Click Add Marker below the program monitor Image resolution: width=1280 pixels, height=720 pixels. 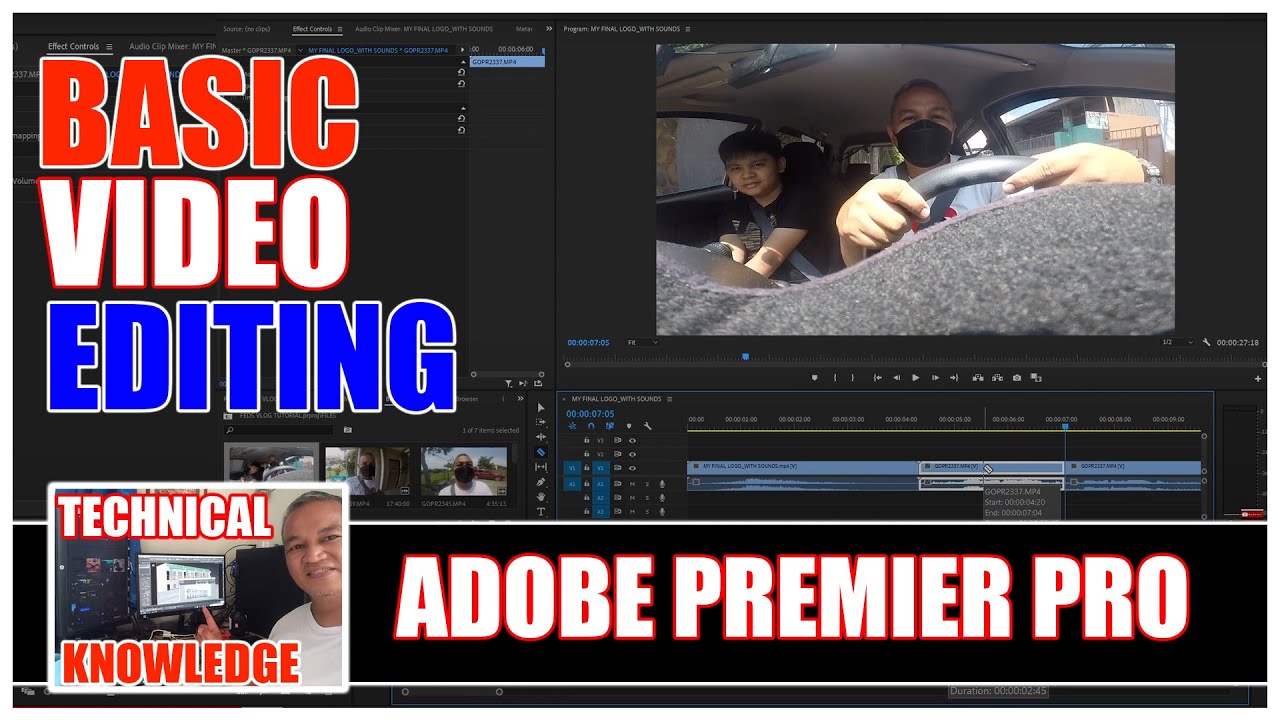coord(814,378)
